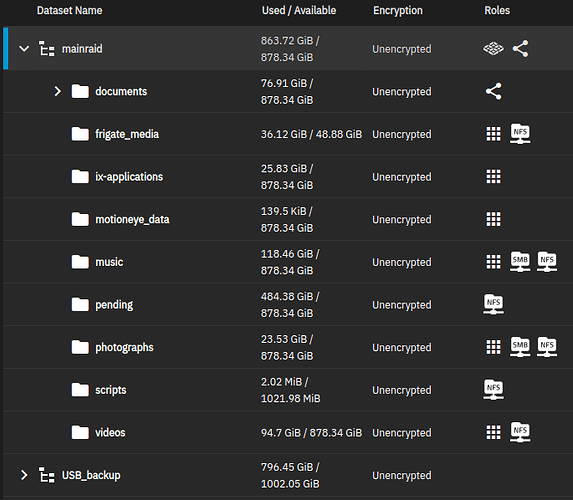Click the documents folder icon
This screenshot has height=500, width=573.
(x=80, y=91)
